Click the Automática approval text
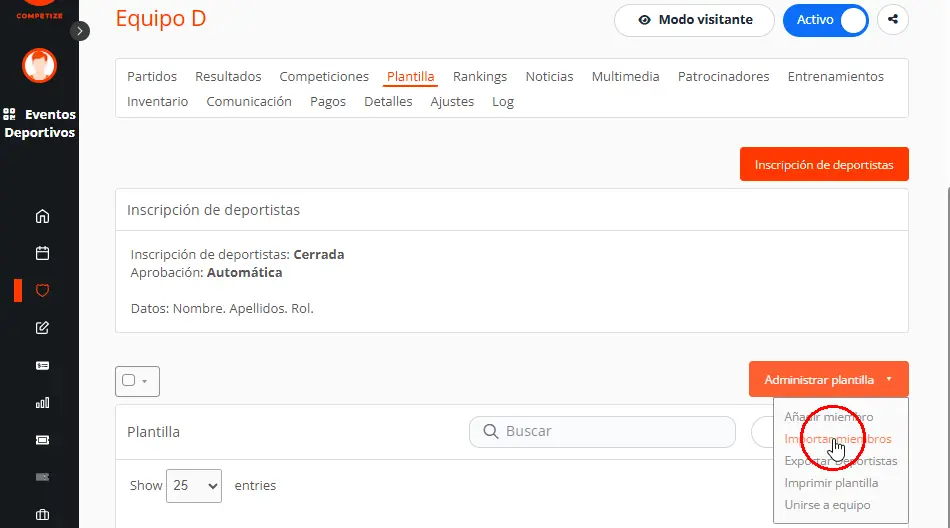 pos(244,273)
